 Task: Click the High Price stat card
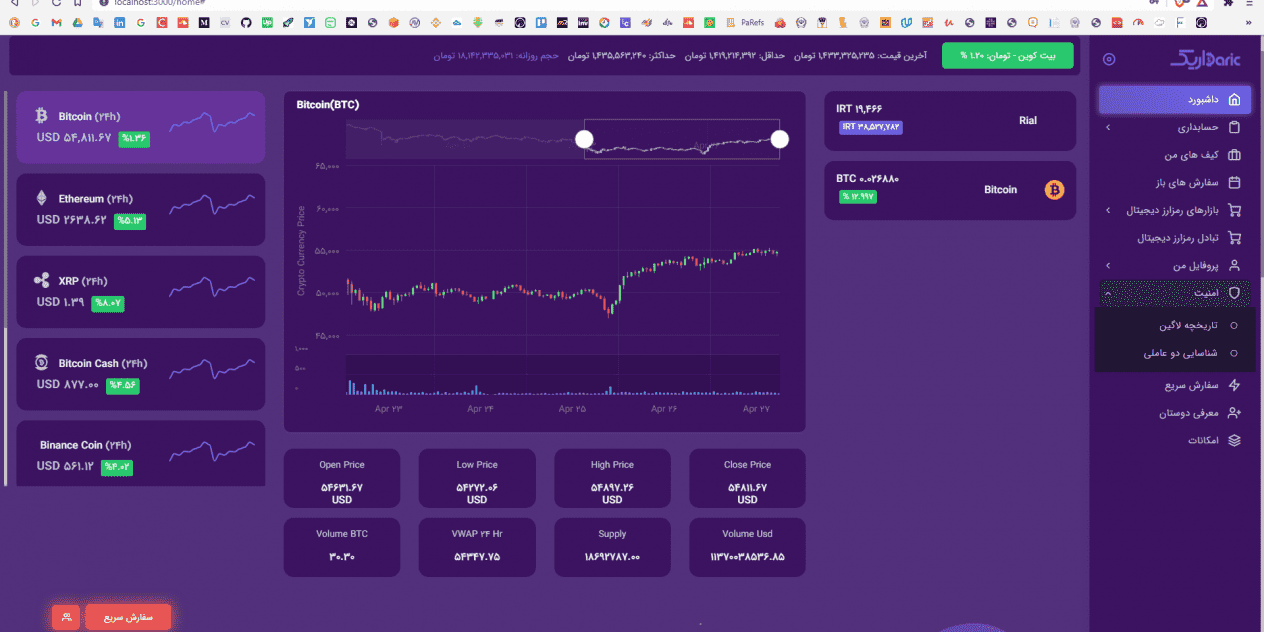click(x=612, y=478)
